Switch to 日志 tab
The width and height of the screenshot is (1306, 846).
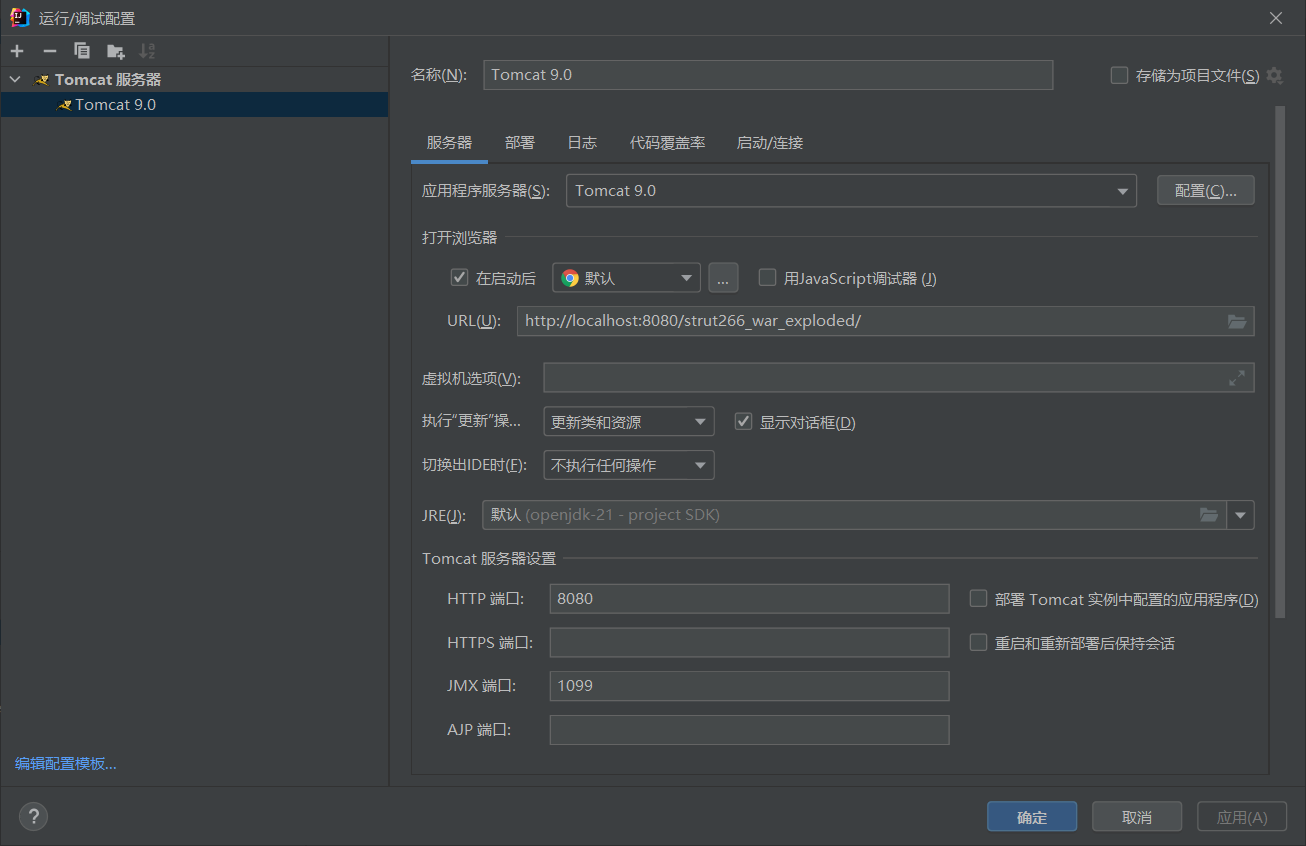point(582,143)
